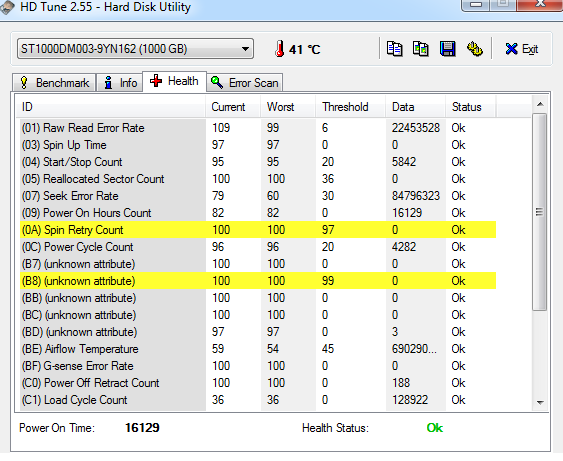Click the green Health Status Ok text
The height and width of the screenshot is (461, 563).
434,428
